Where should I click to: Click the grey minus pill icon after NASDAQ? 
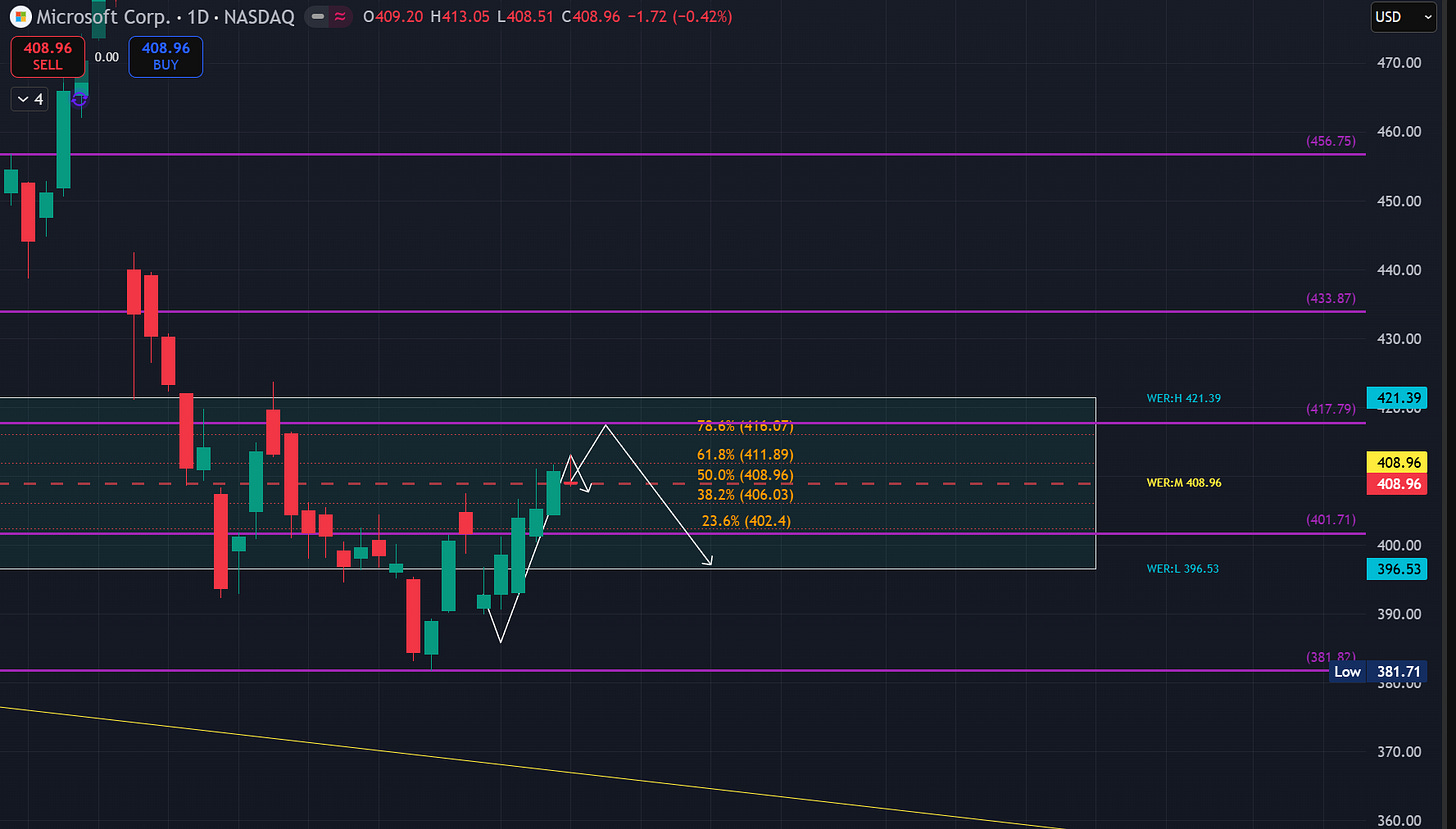click(317, 17)
